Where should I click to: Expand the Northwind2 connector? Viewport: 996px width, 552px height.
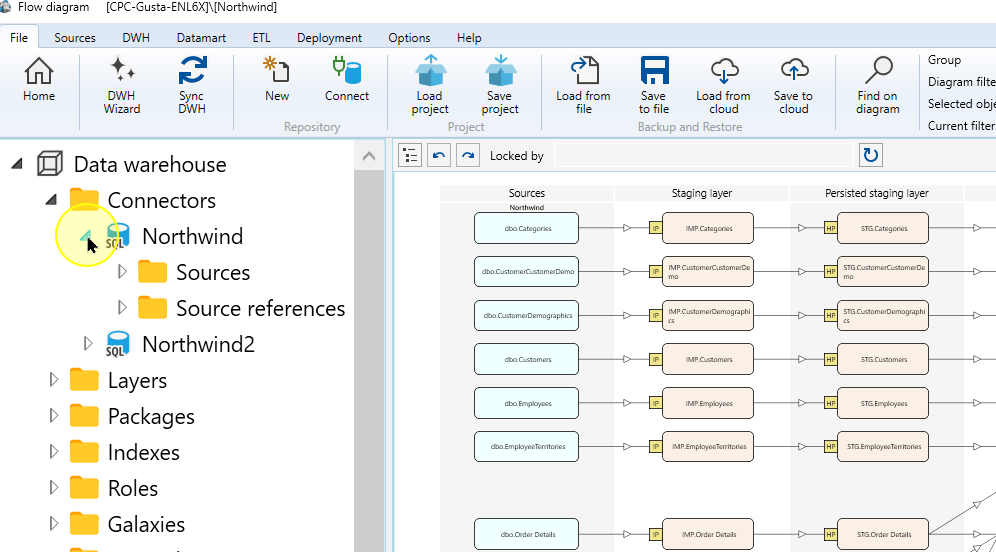[x=88, y=344]
